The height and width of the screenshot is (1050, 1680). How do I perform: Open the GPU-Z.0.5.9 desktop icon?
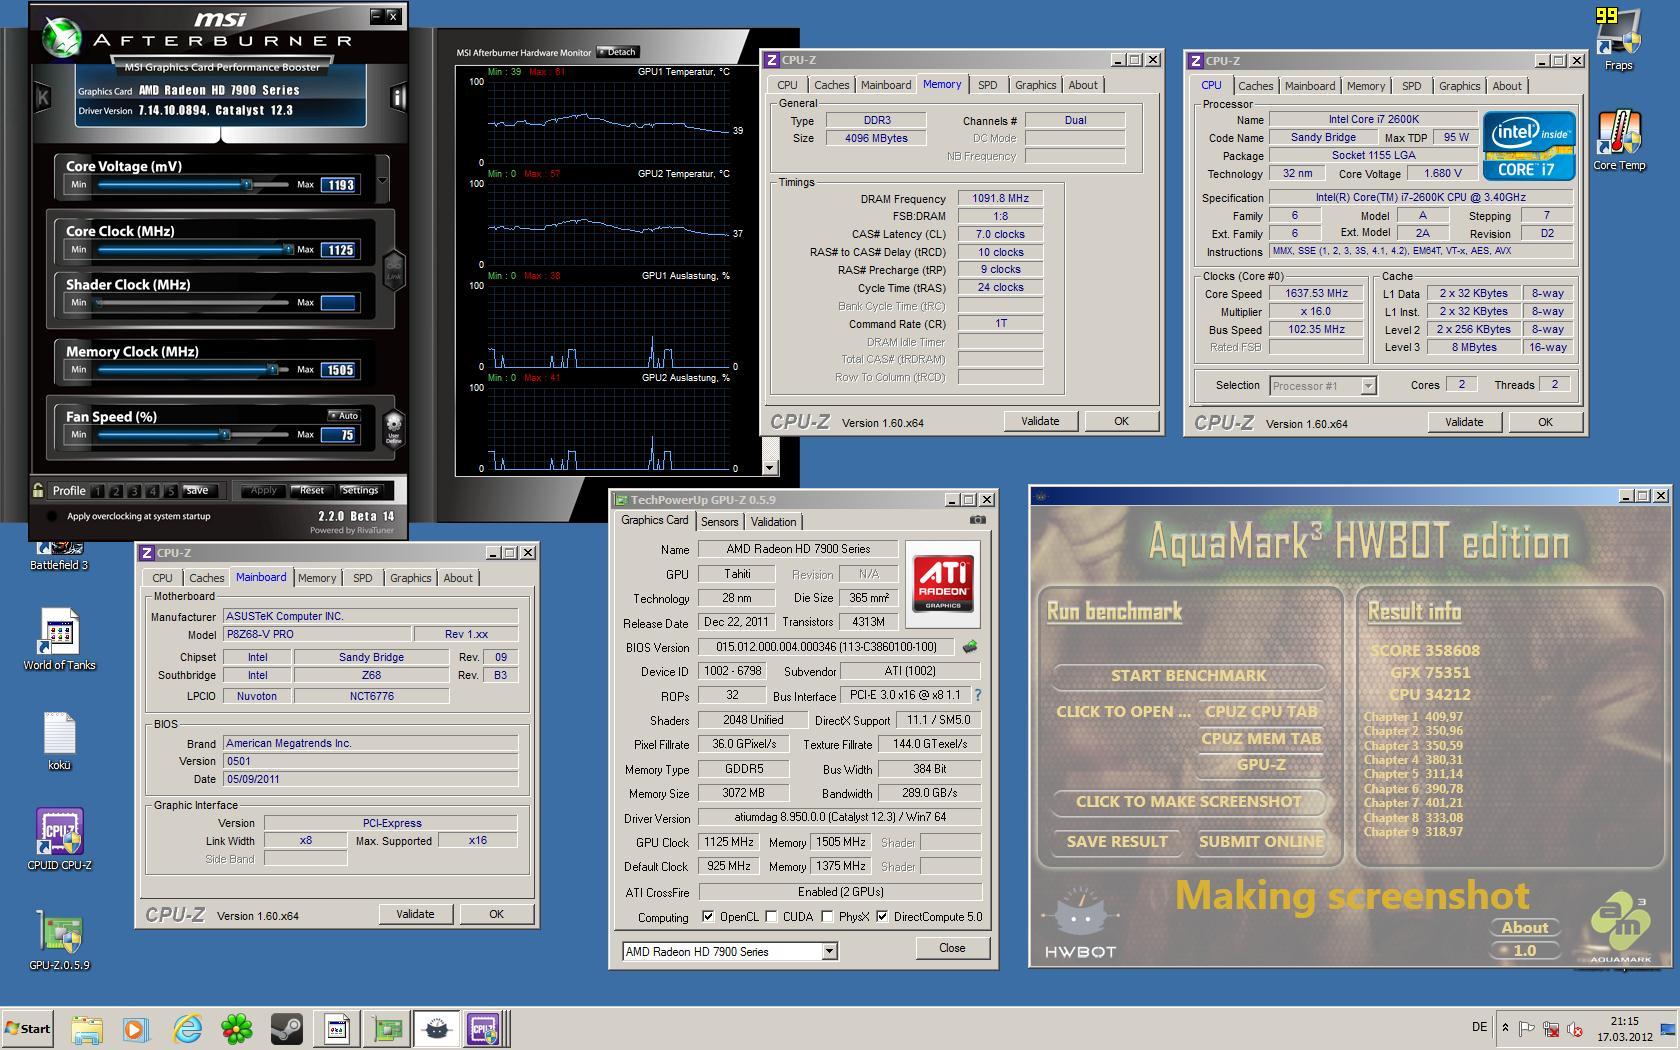(60, 940)
